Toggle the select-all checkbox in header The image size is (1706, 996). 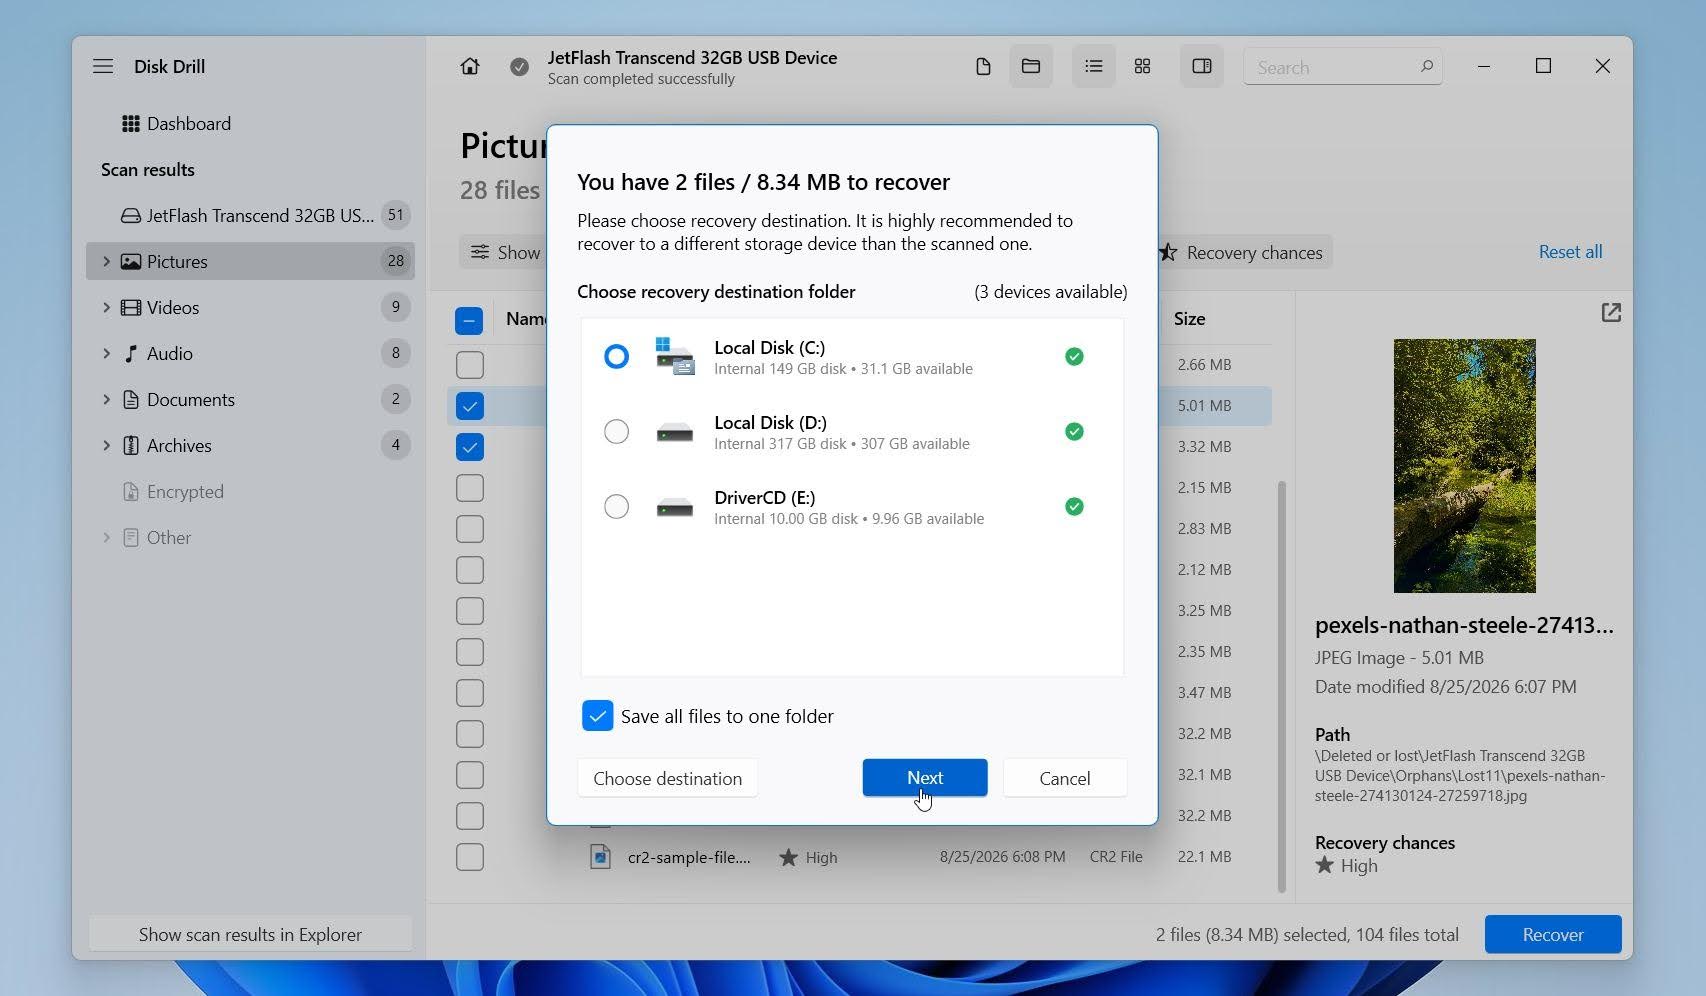click(469, 320)
